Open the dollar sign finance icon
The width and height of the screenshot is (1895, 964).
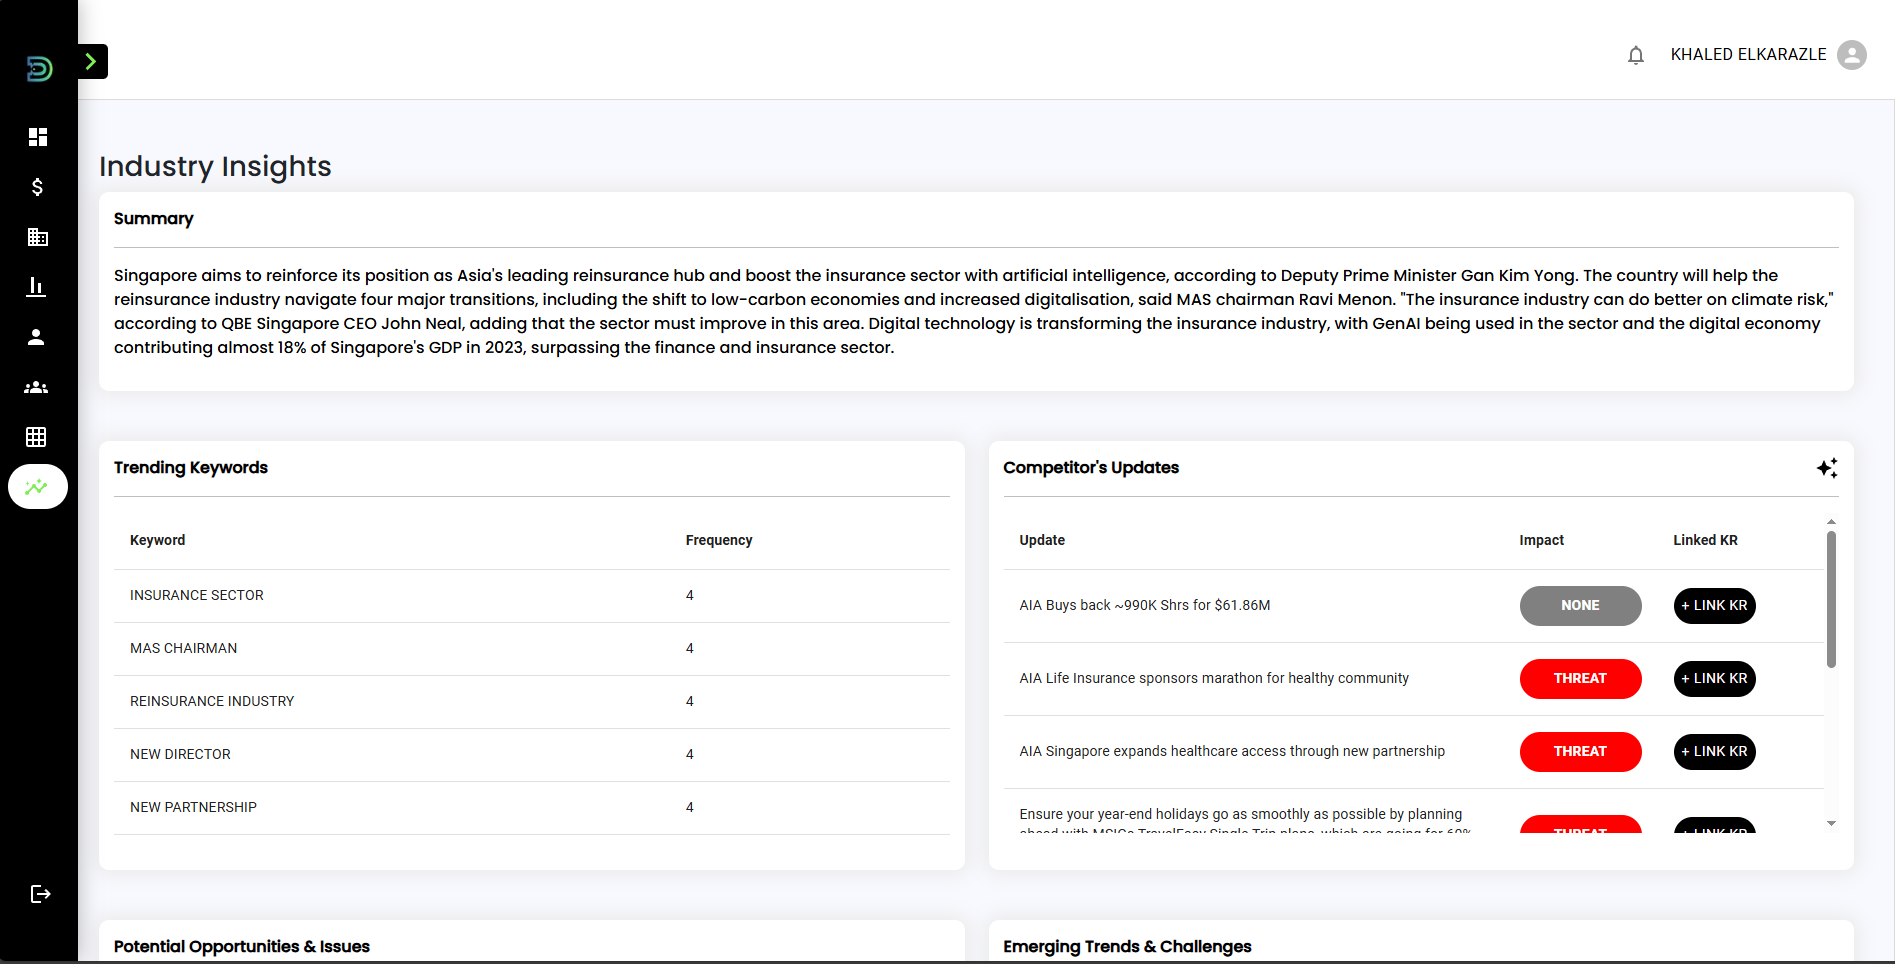(38, 187)
